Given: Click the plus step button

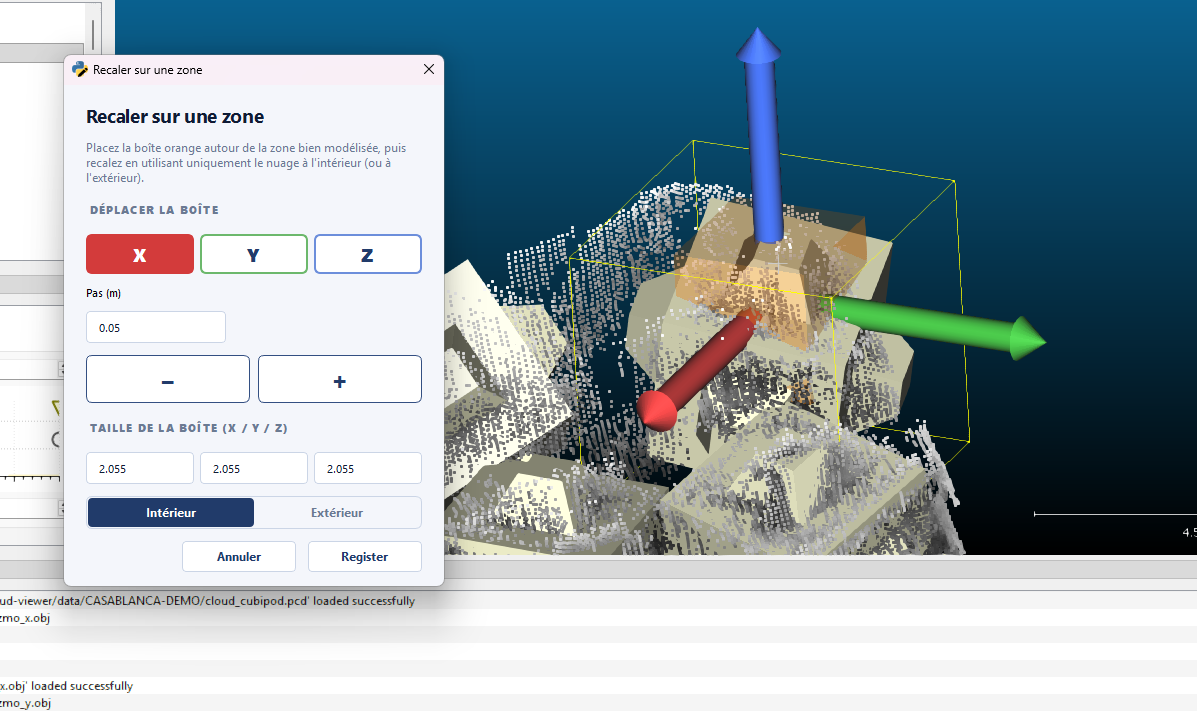Looking at the screenshot, I should point(340,379).
